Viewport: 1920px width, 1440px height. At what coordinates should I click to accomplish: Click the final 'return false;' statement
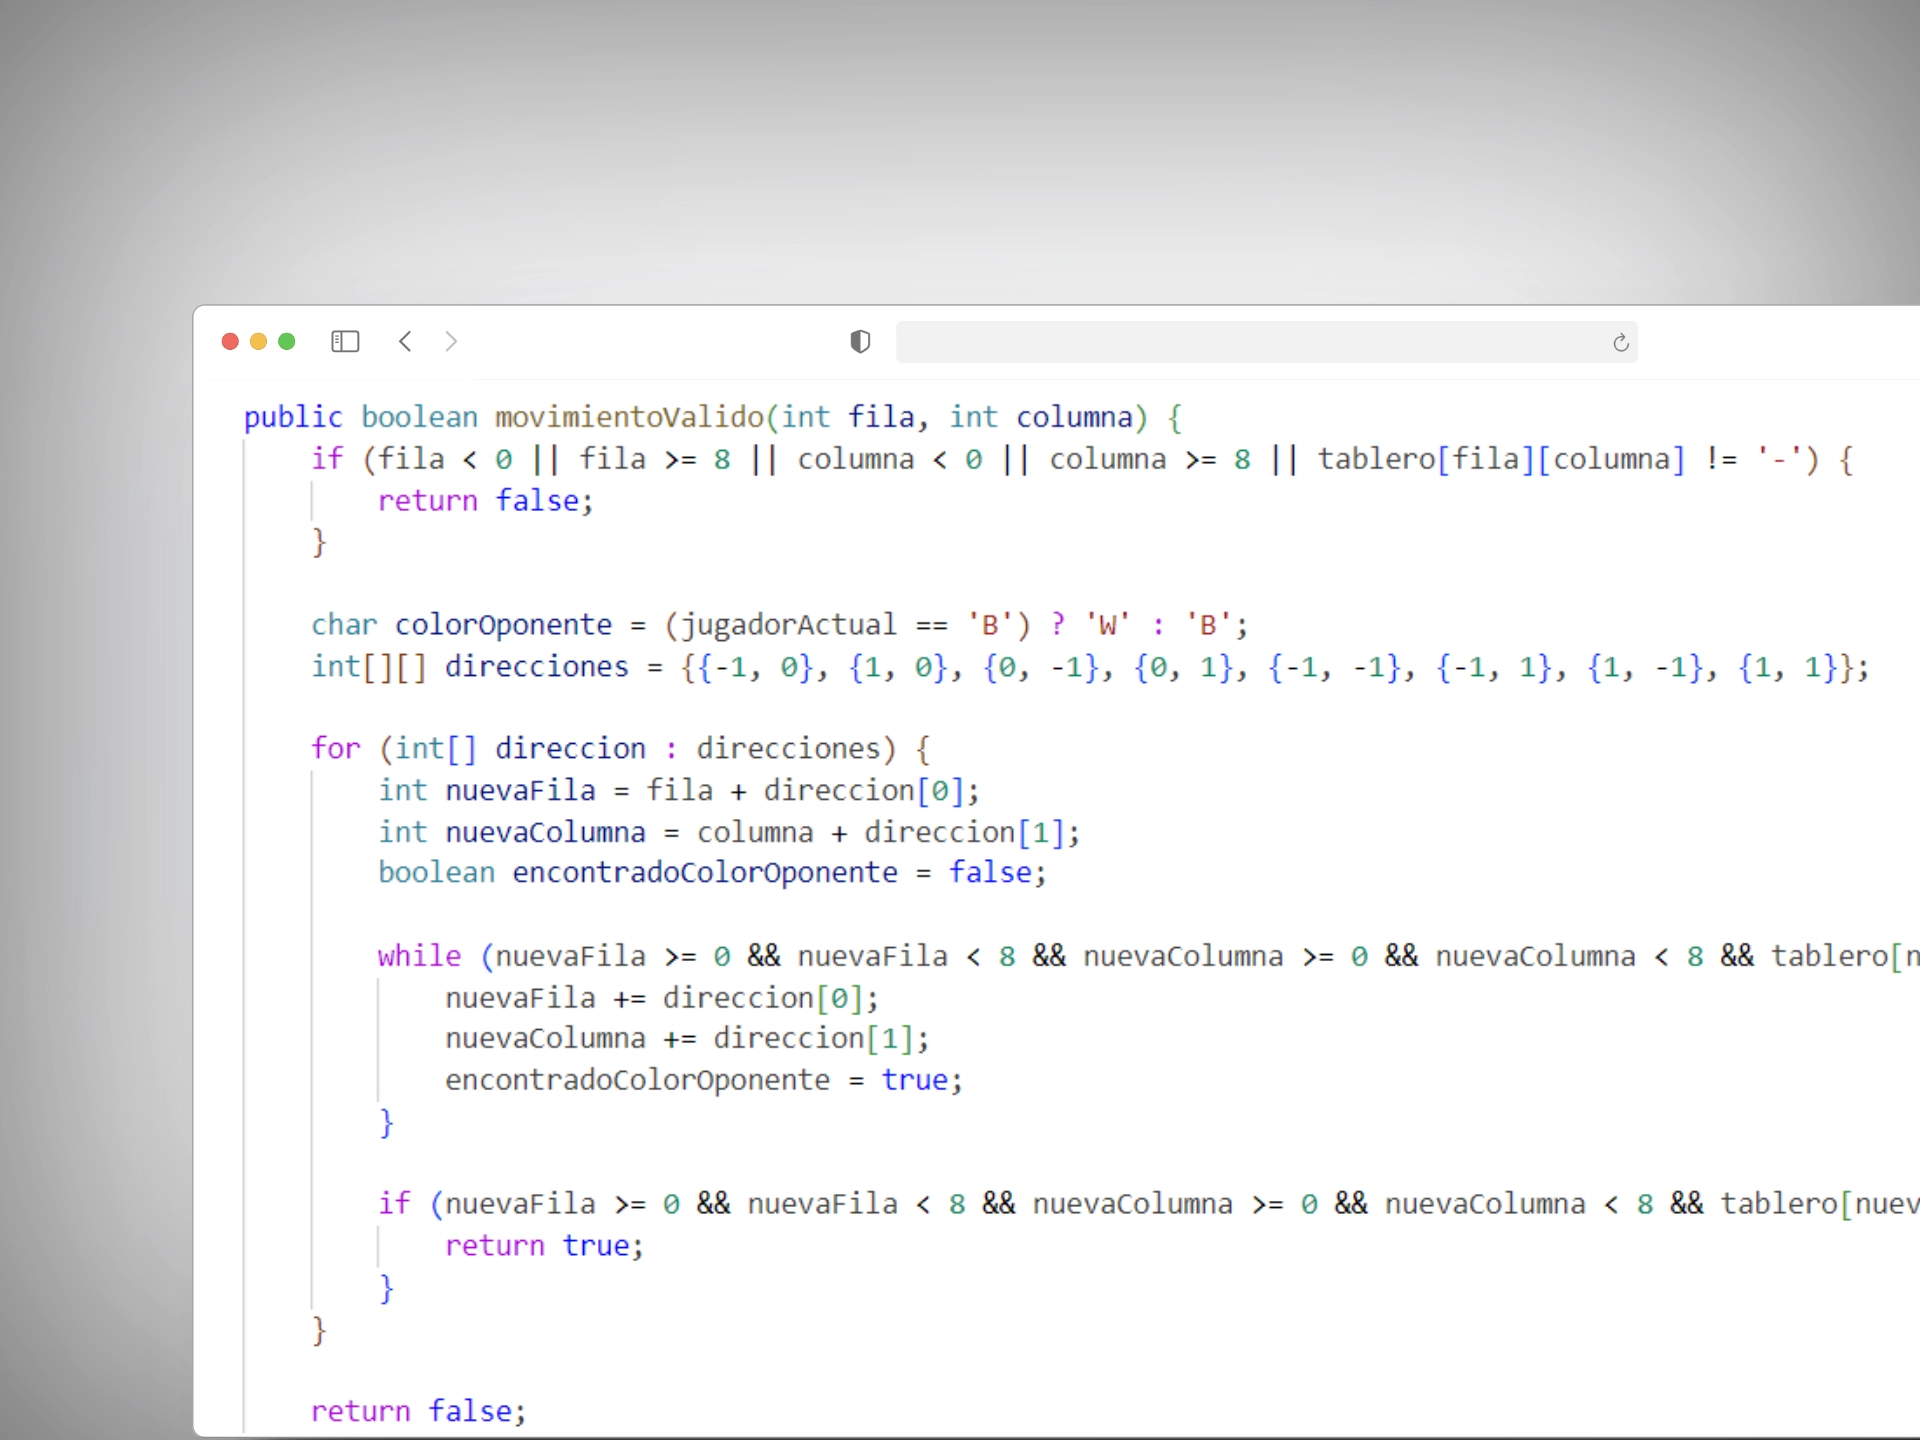click(x=418, y=1411)
